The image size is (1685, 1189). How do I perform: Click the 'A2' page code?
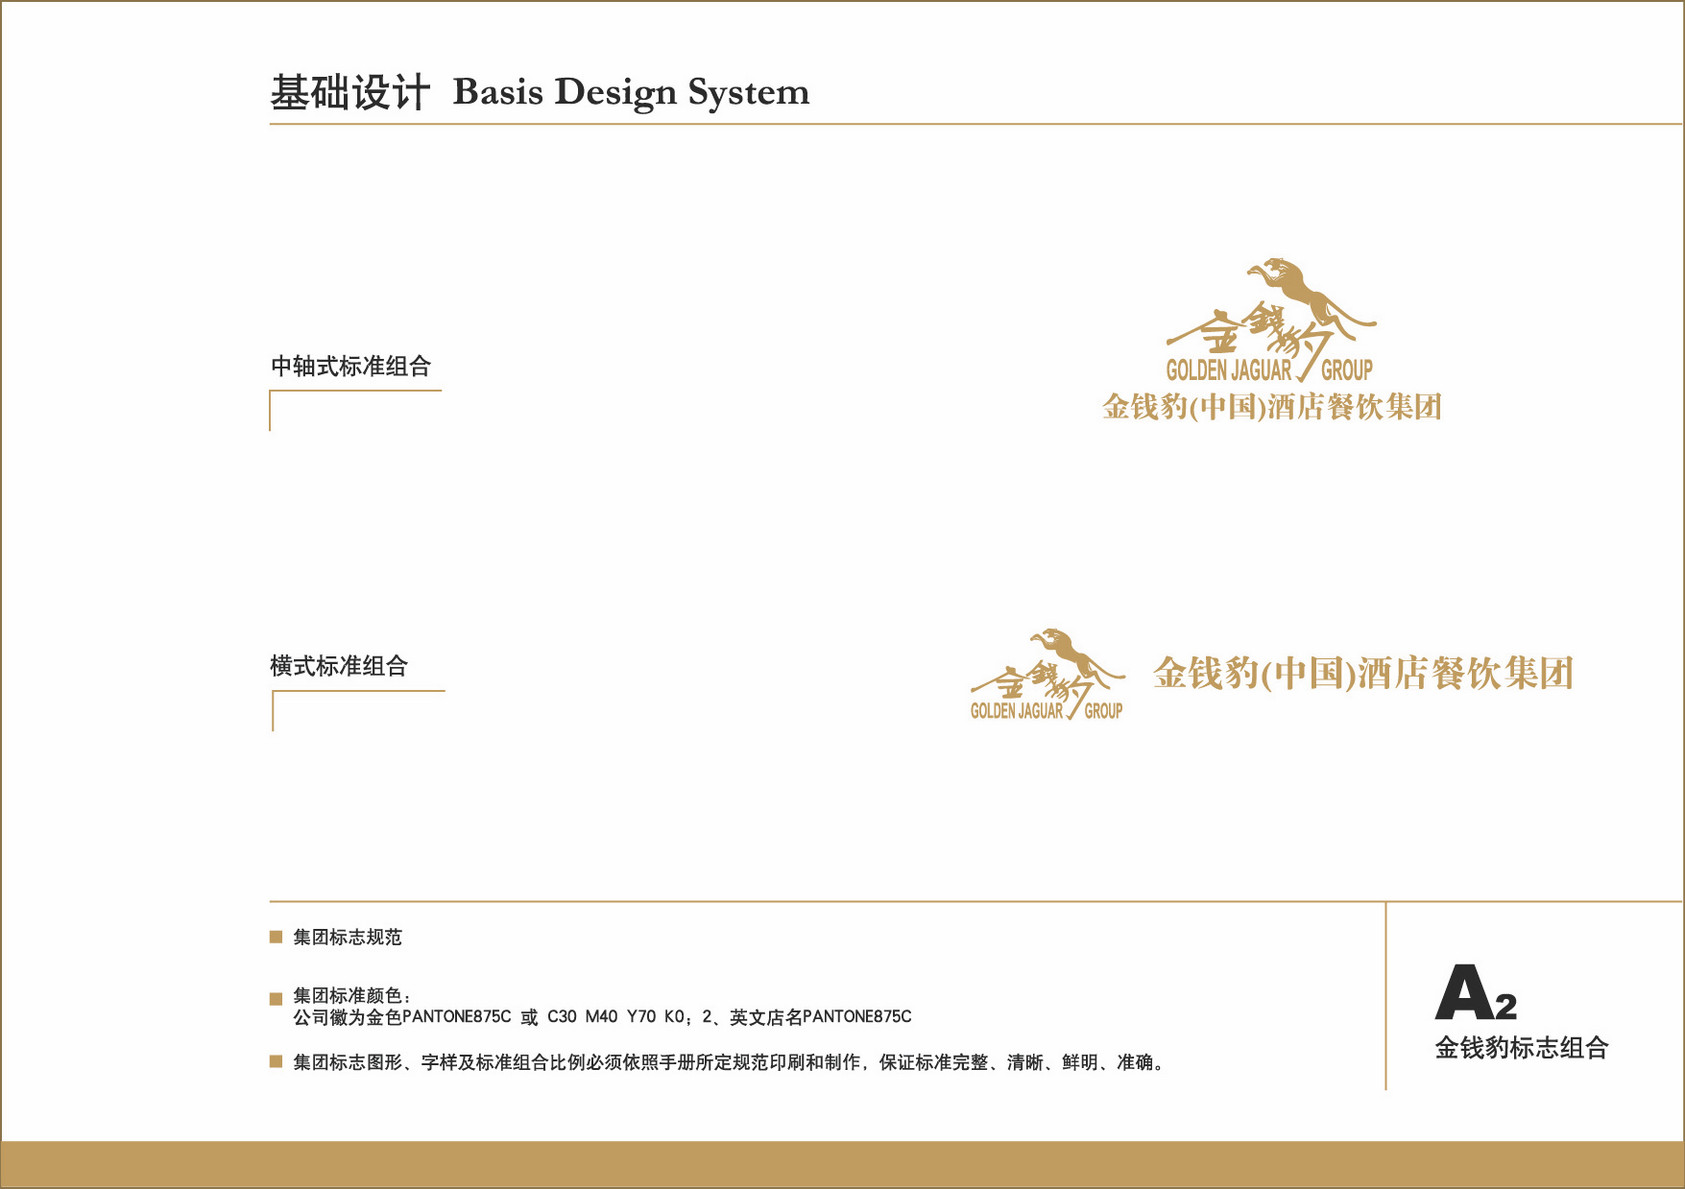[x=1476, y=993]
